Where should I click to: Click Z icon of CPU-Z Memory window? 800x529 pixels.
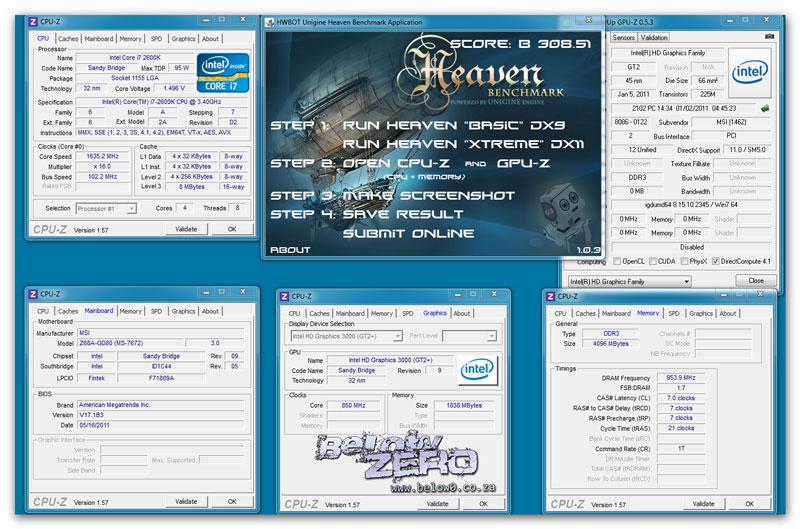[x=551, y=296]
